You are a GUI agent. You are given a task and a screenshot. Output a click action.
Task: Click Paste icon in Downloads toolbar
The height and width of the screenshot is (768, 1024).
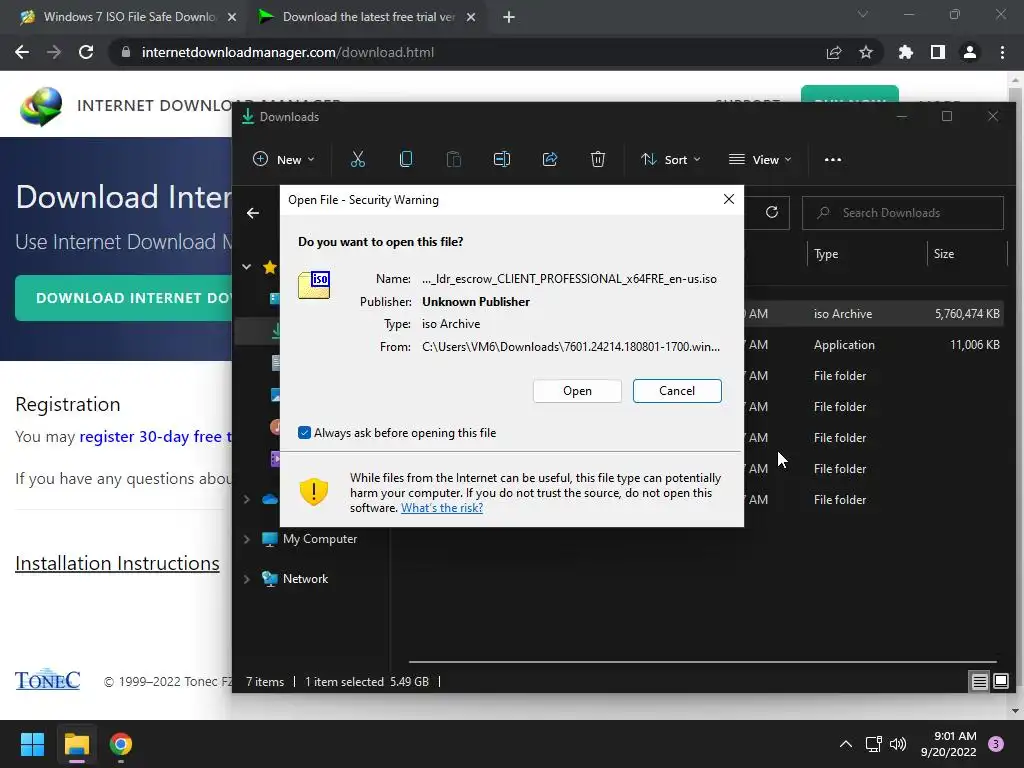pos(453,159)
